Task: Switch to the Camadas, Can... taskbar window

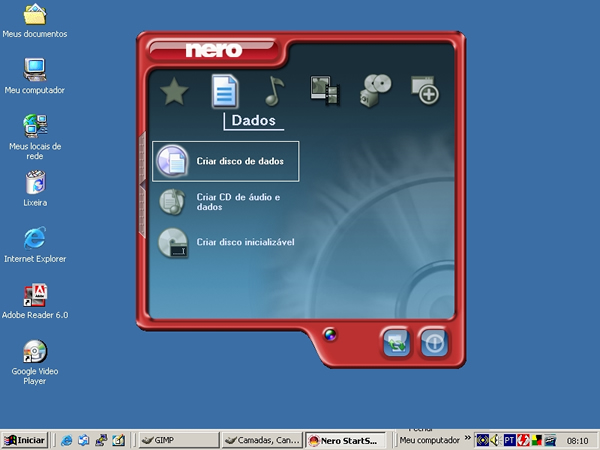Action: (x=262, y=440)
